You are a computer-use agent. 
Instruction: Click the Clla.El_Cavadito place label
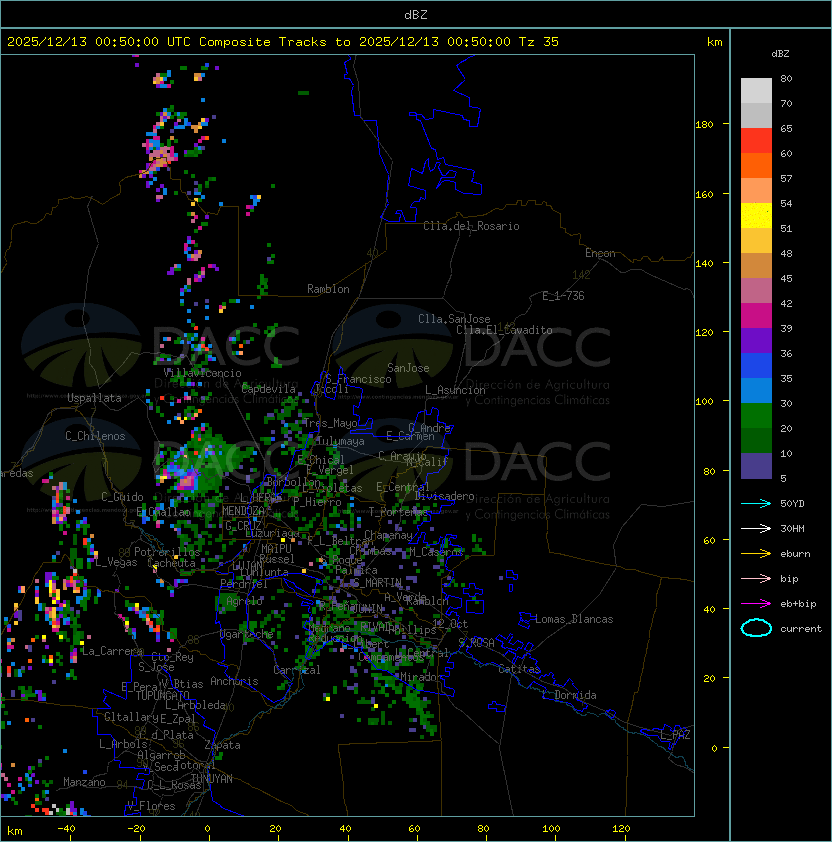[504, 330]
